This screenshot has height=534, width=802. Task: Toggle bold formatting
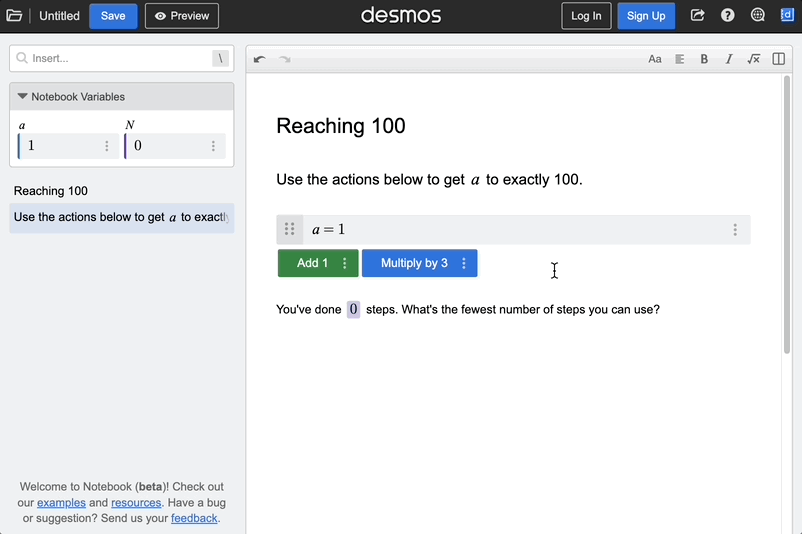tap(704, 59)
